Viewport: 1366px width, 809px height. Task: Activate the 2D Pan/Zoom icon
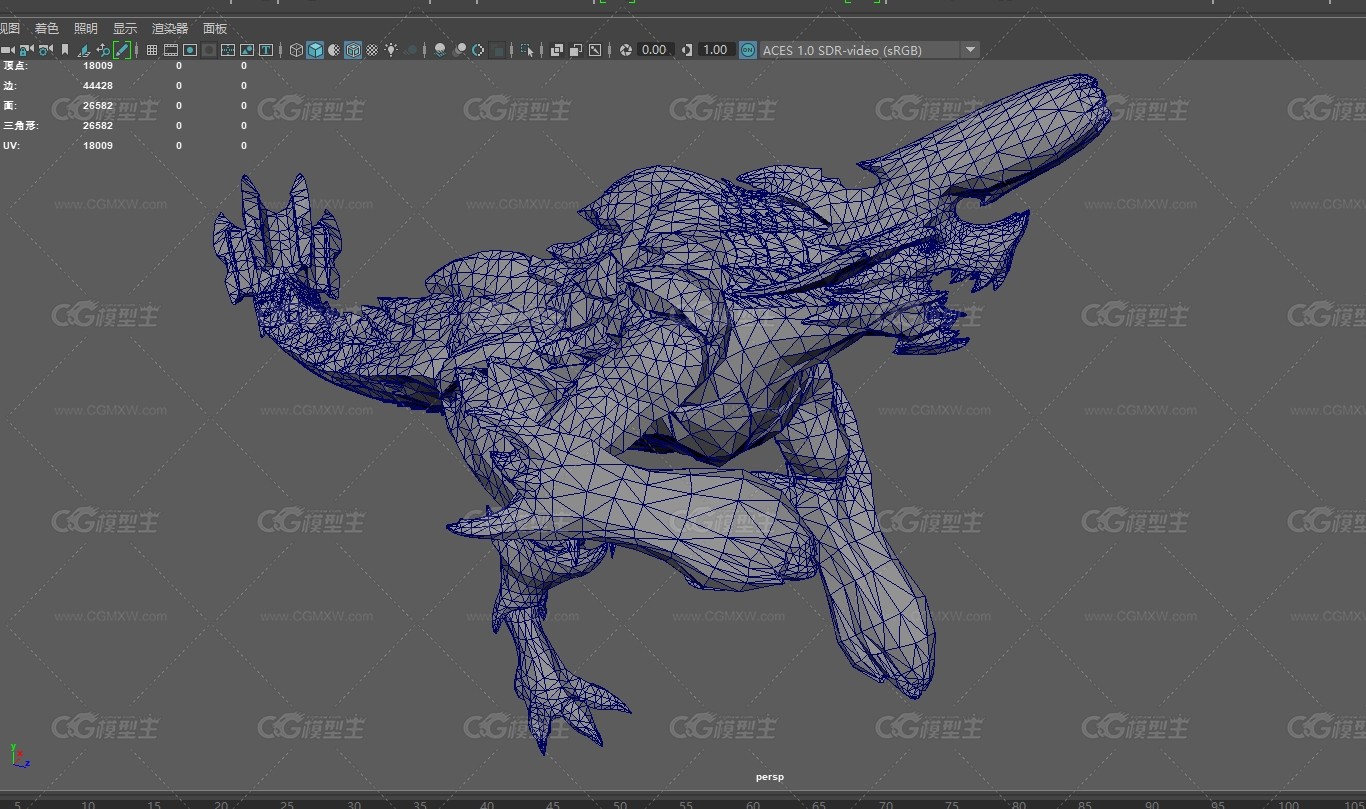[103, 50]
